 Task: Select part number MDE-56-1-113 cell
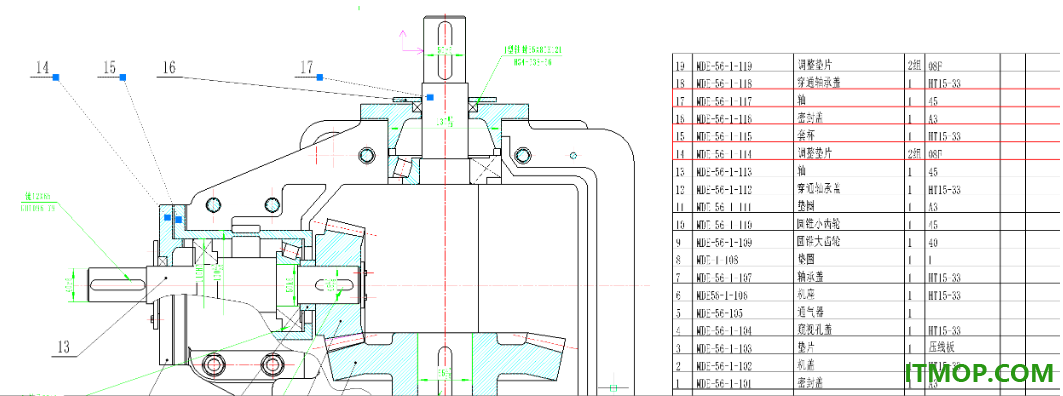724,172
